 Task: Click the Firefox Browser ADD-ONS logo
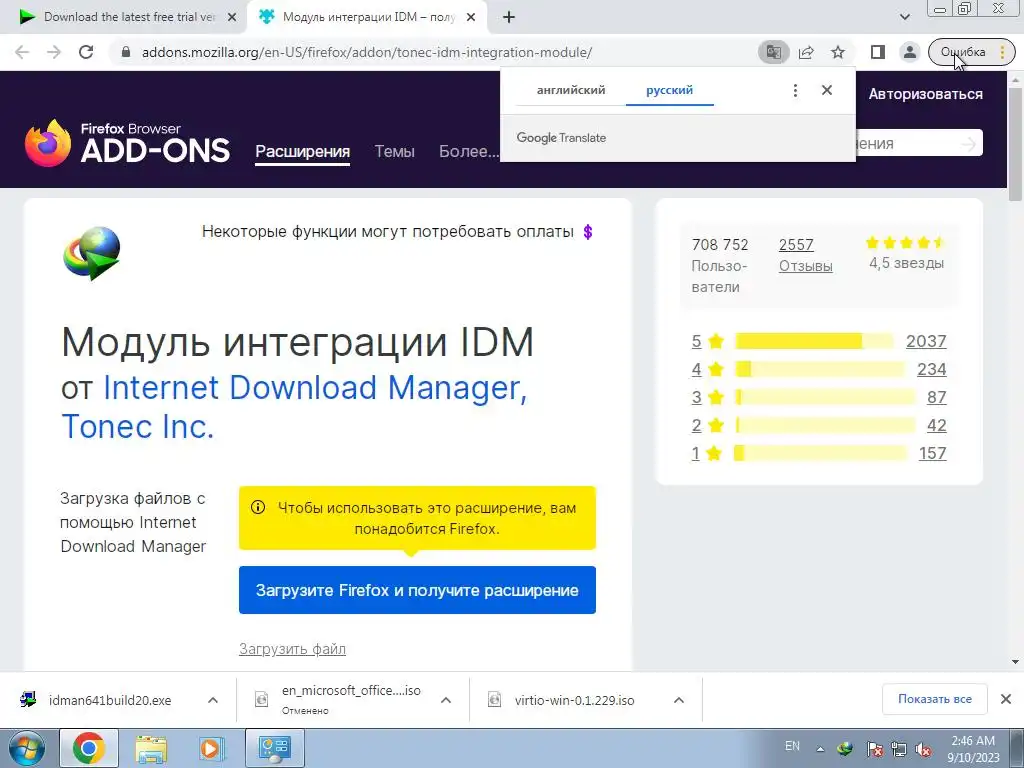click(127, 143)
